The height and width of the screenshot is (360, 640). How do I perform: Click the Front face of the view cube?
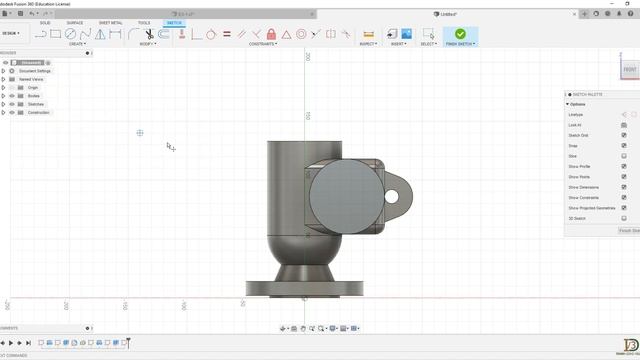pos(629,70)
